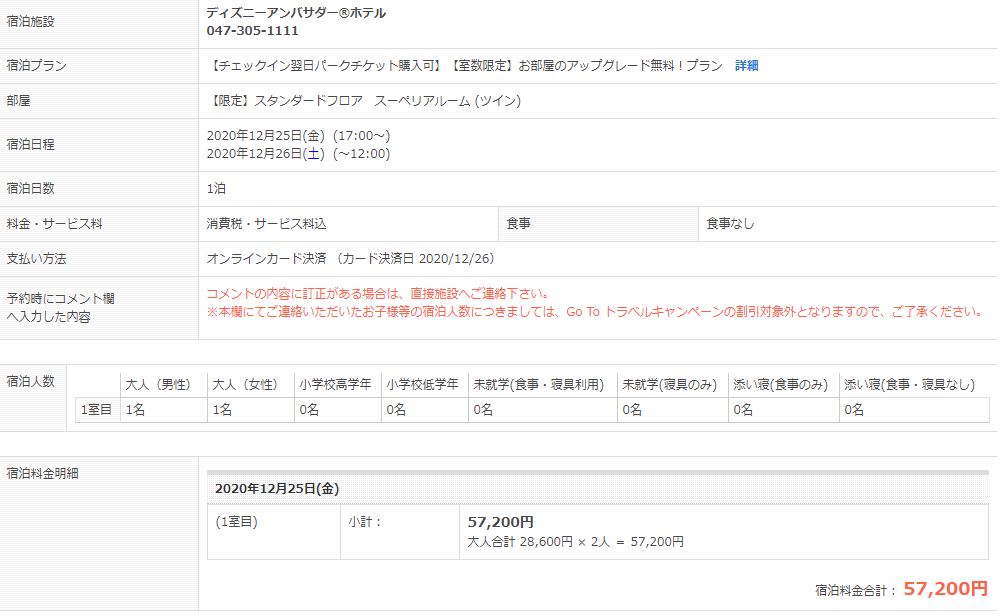Select the room type スーペリアルーム (ツイン)
1003x616 pixels.
tap(447, 101)
